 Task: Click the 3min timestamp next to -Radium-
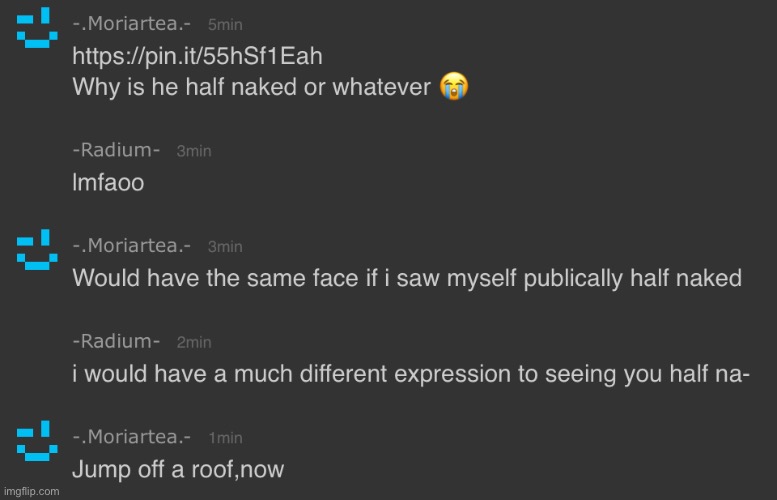(194, 151)
